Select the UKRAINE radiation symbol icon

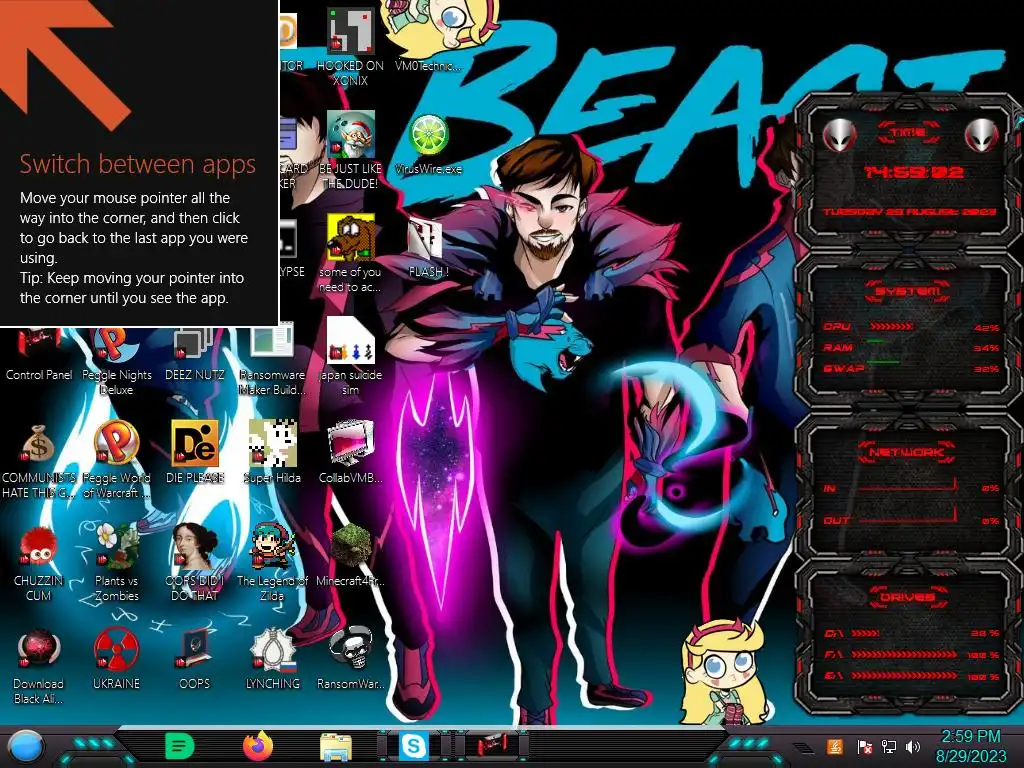pos(116,649)
